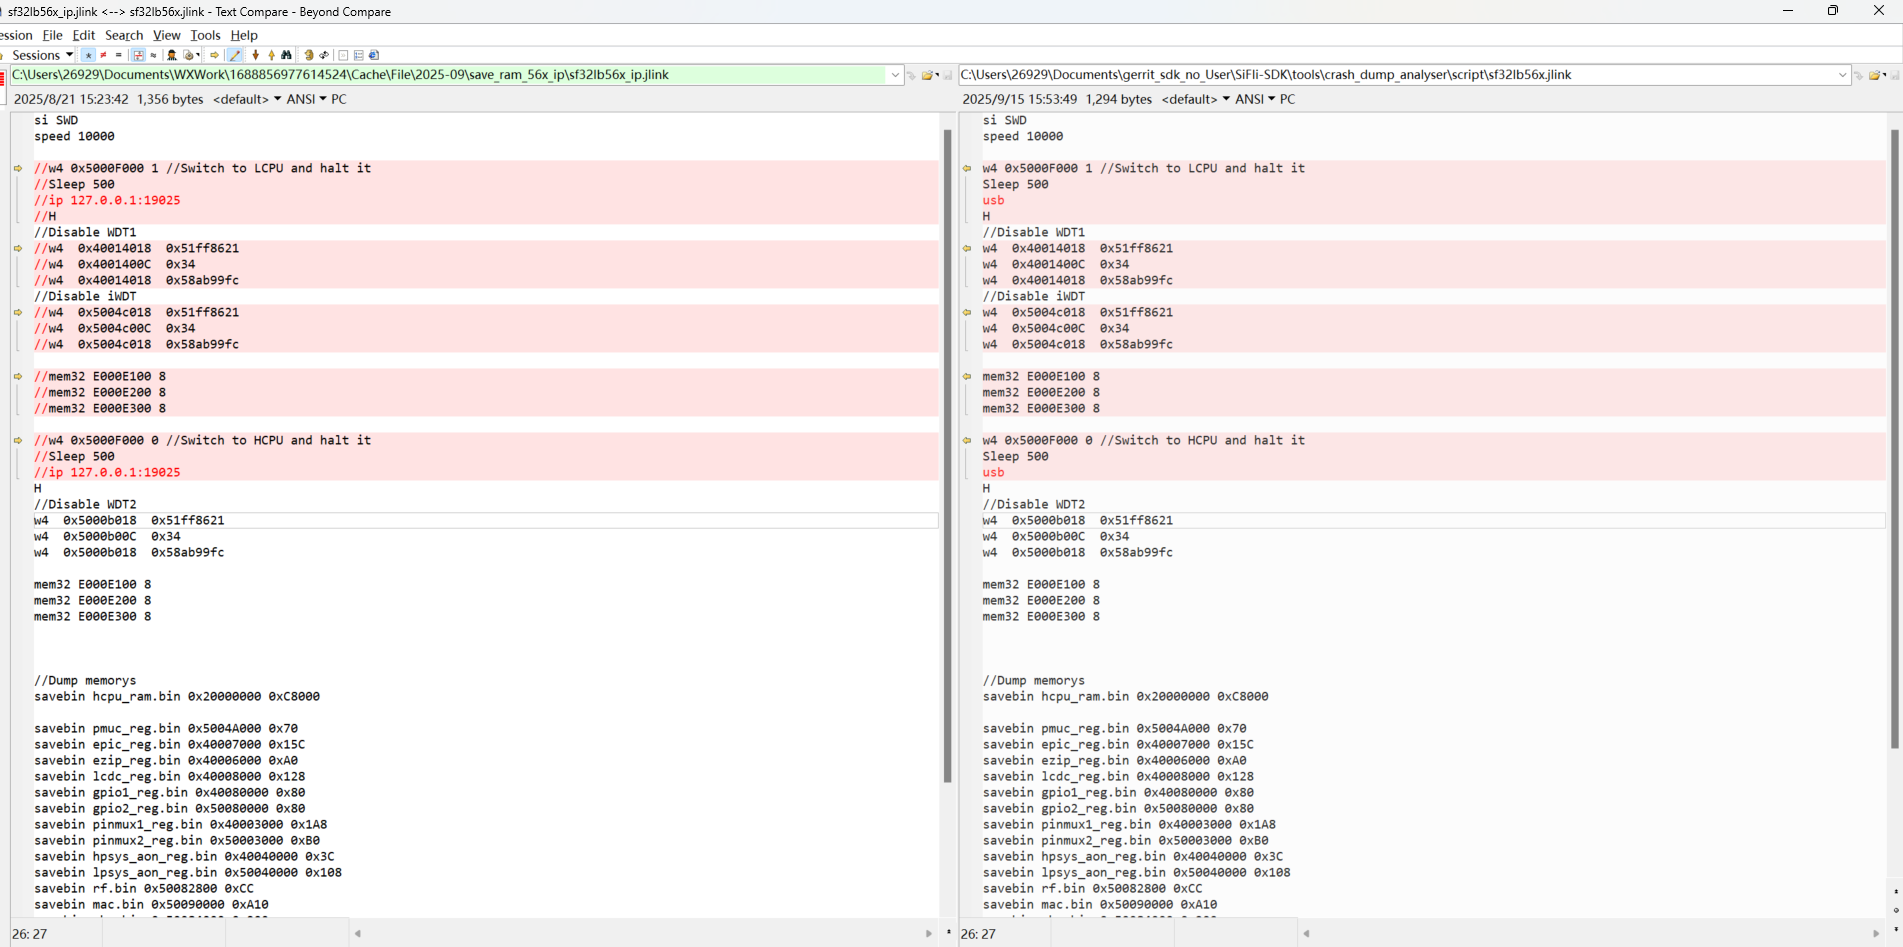Toggle Show Differences not-equal filter
The image size is (1903, 947).
coord(103,55)
